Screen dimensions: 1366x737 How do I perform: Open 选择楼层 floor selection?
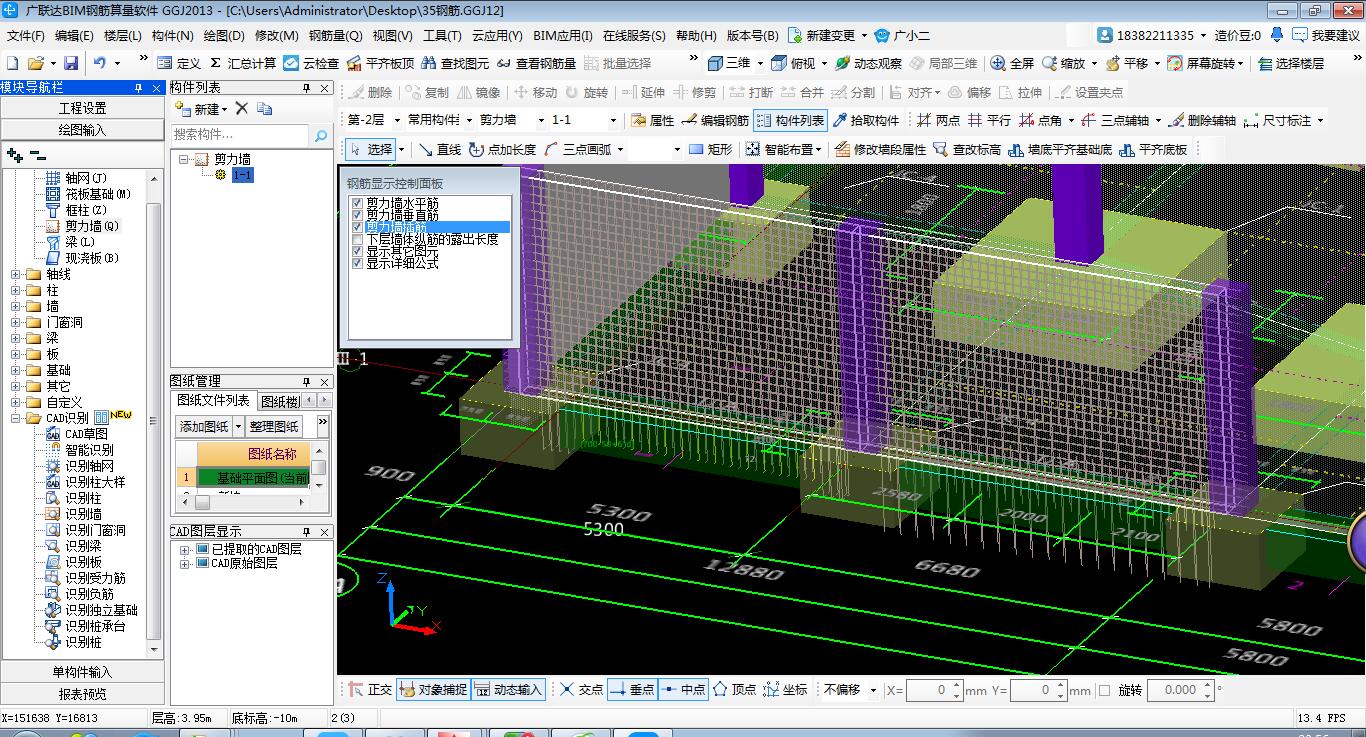pos(1290,63)
